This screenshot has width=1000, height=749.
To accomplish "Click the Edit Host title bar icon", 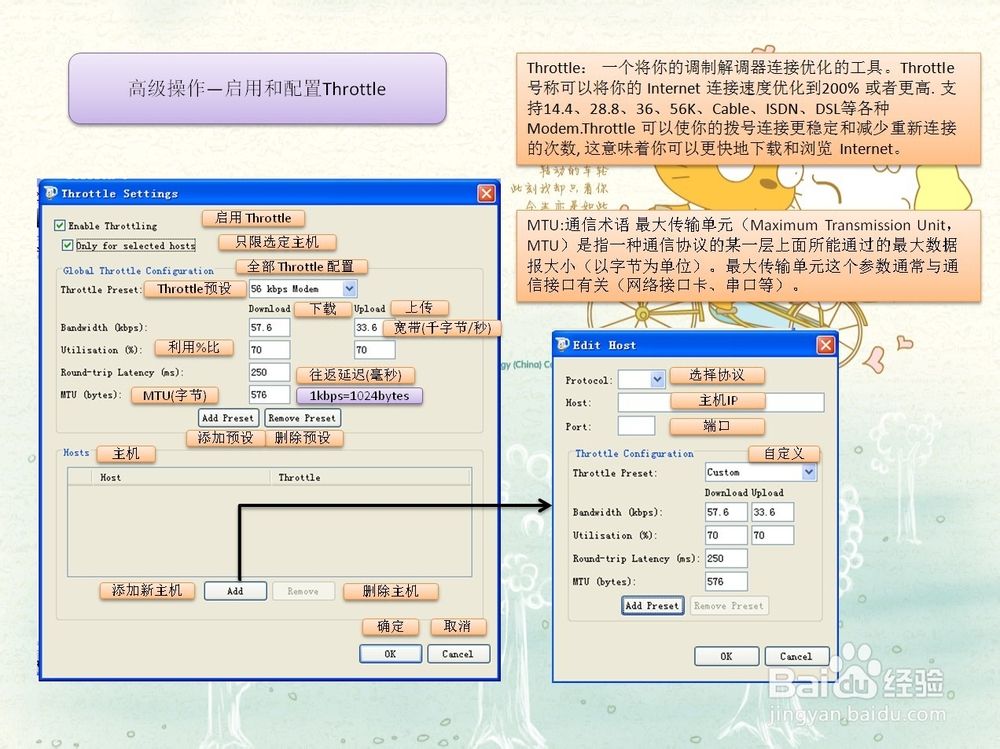I will (562, 345).
